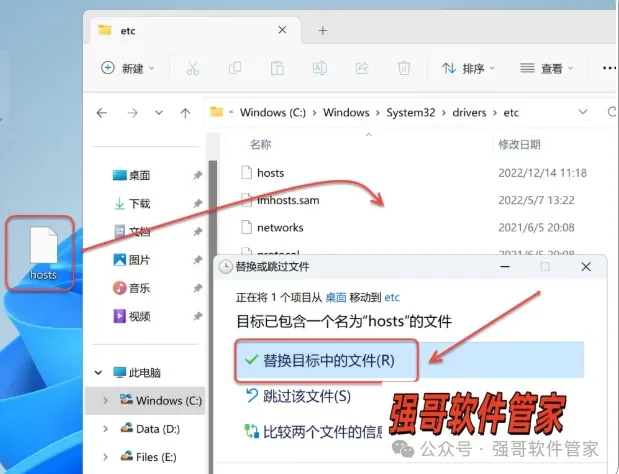Open the 新建 (New) button
The height and width of the screenshot is (474, 619).
click(x=128, y=68)
